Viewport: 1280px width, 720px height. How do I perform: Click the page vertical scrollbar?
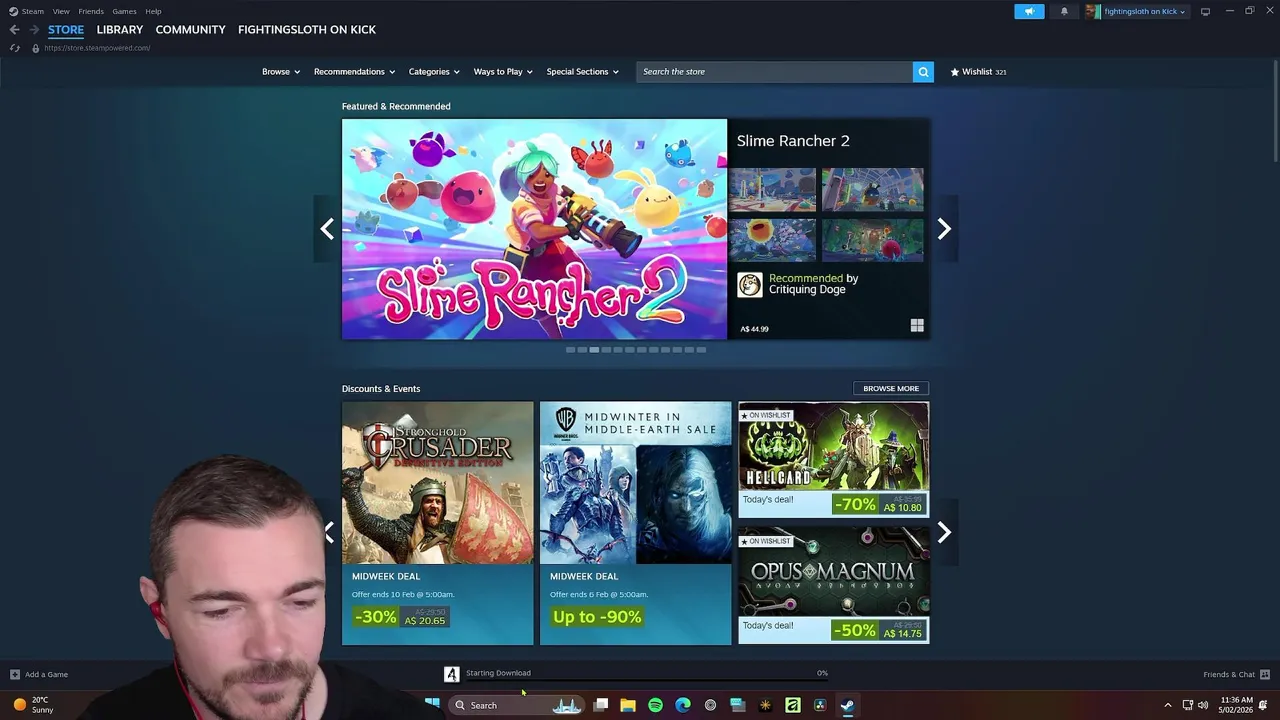click(1275, 110)
